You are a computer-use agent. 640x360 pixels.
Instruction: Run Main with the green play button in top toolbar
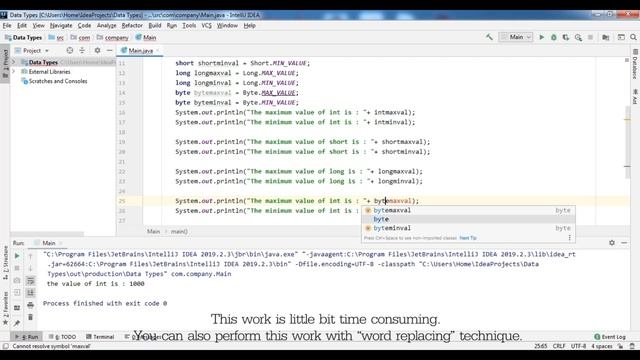point(542,37)
